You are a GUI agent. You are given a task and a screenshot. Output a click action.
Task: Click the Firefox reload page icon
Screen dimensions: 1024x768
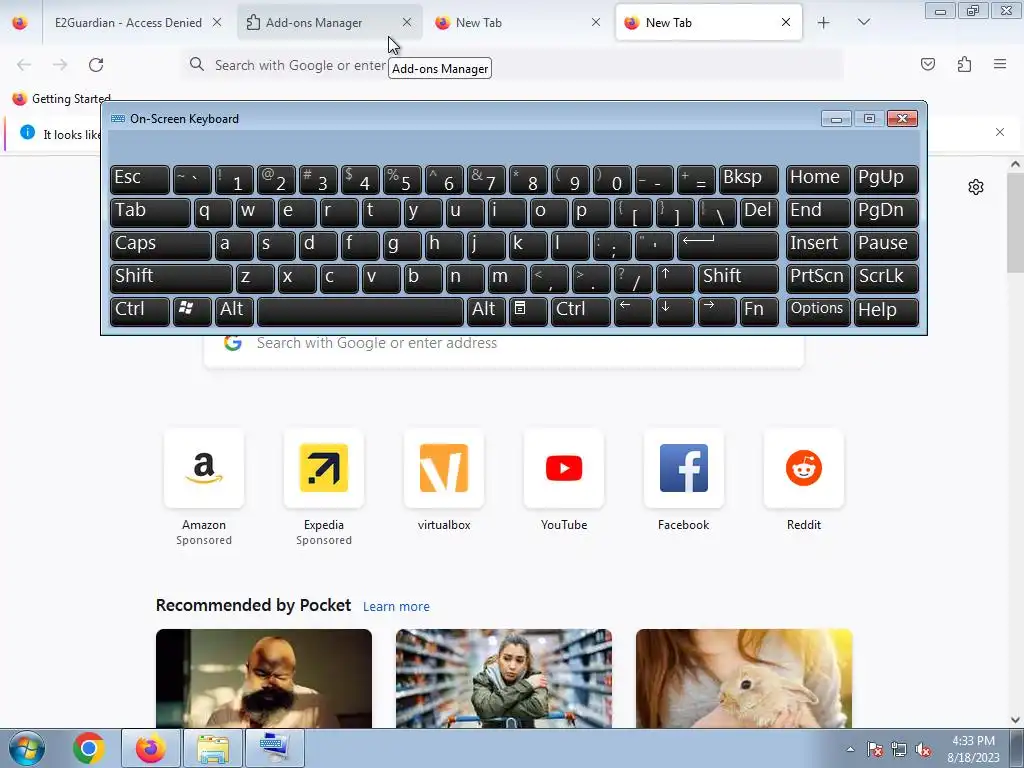click(96, 65)
